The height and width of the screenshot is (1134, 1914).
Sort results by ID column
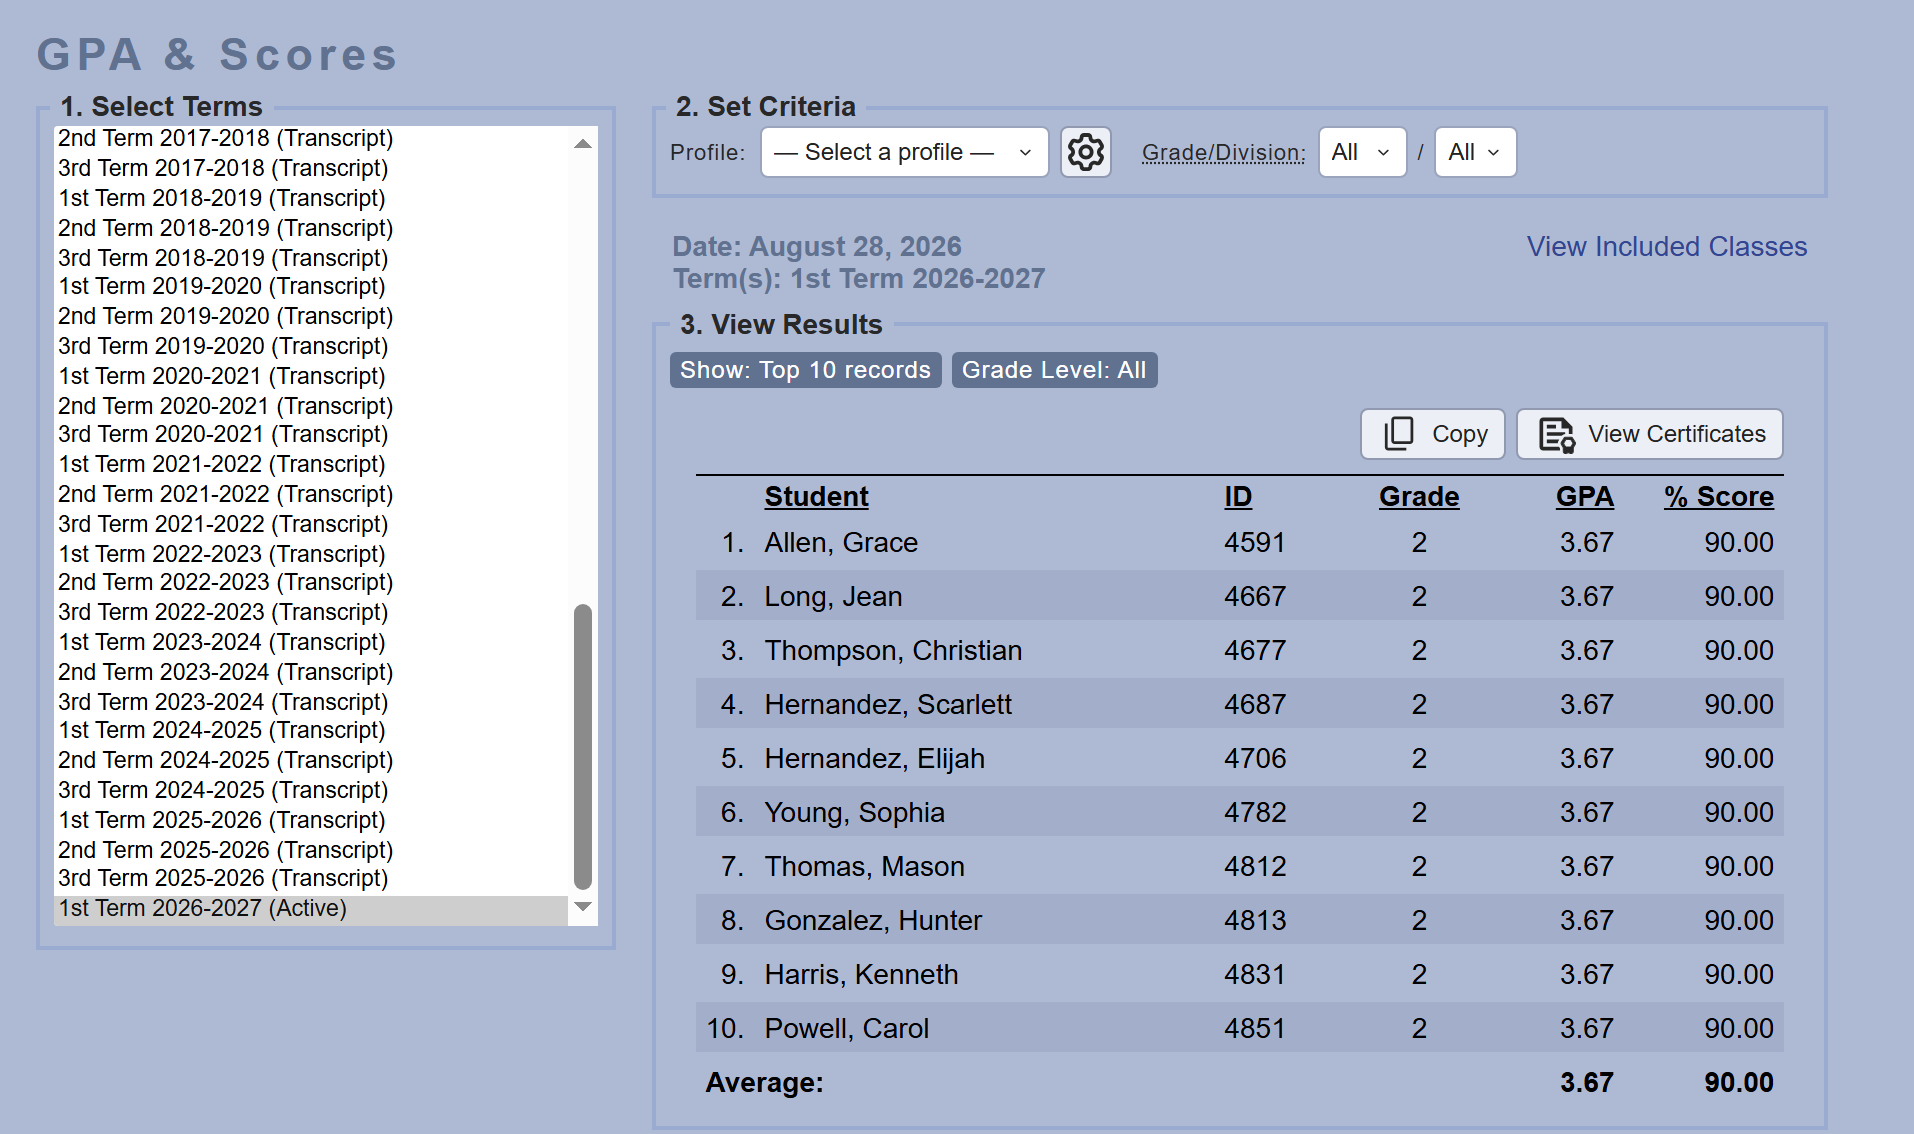click(1238, 497)
